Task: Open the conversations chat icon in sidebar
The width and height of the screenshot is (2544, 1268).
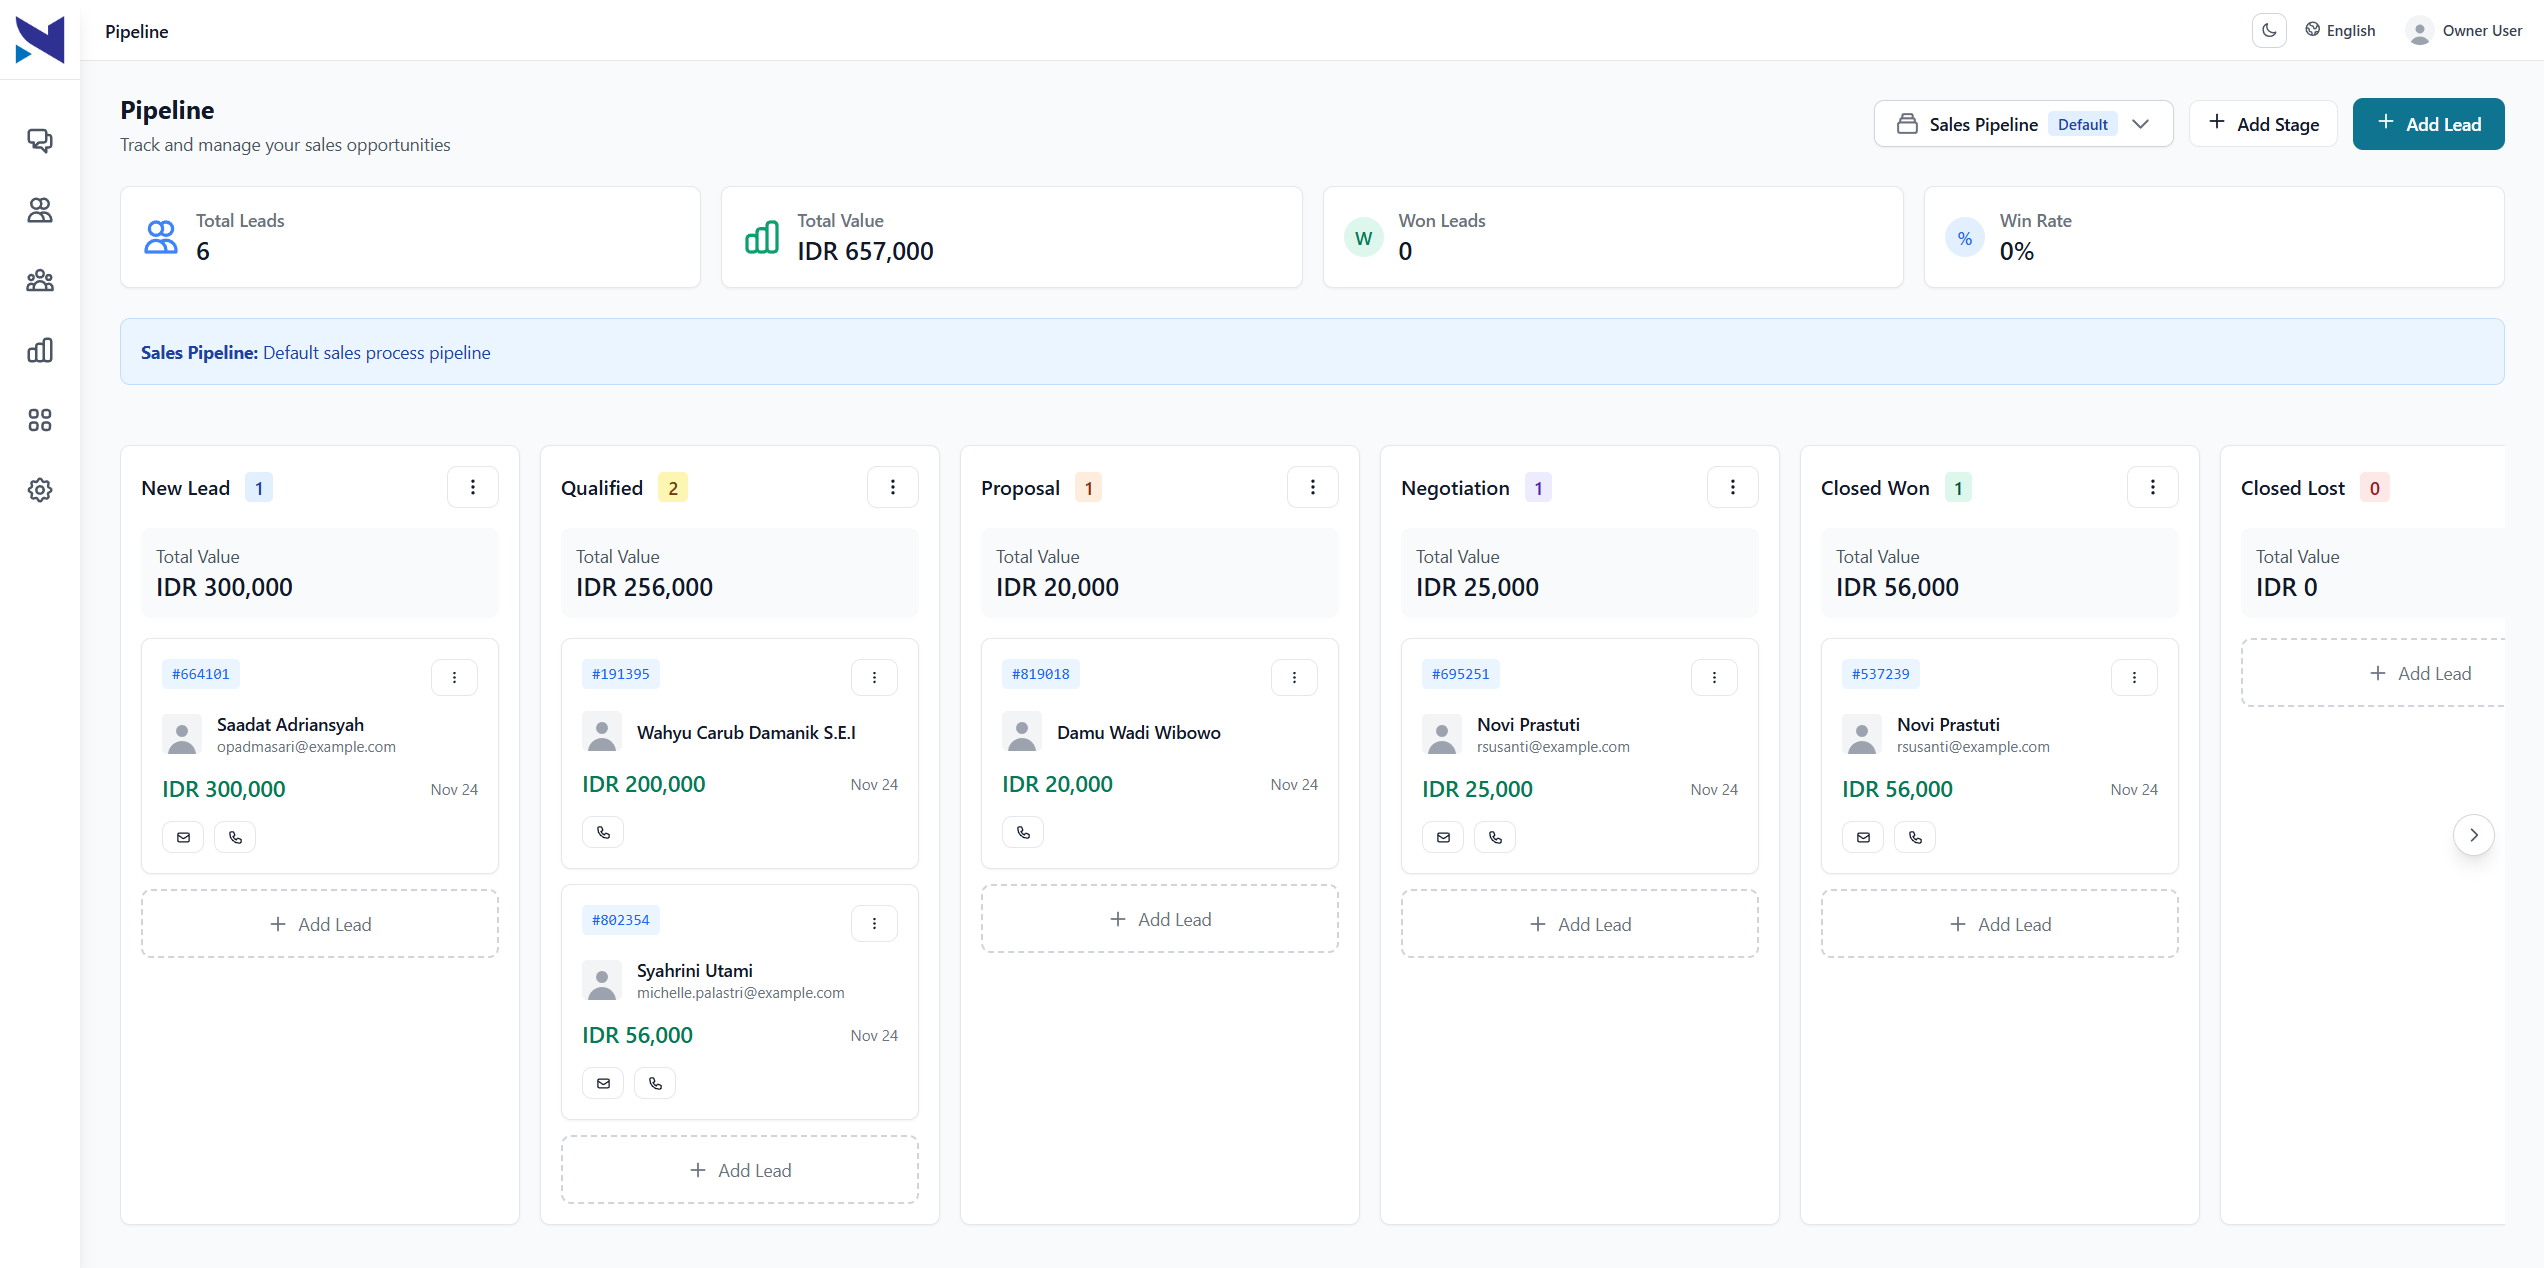Action: [40, 140]
